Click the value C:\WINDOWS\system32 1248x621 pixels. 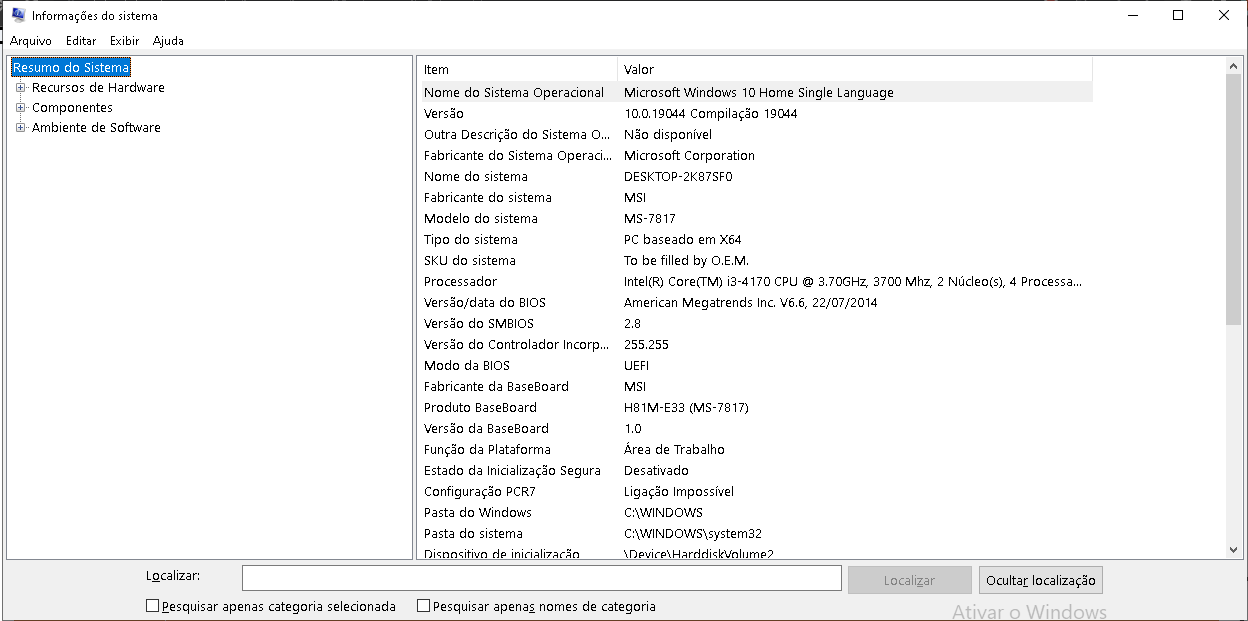click(x=693, y=533)
